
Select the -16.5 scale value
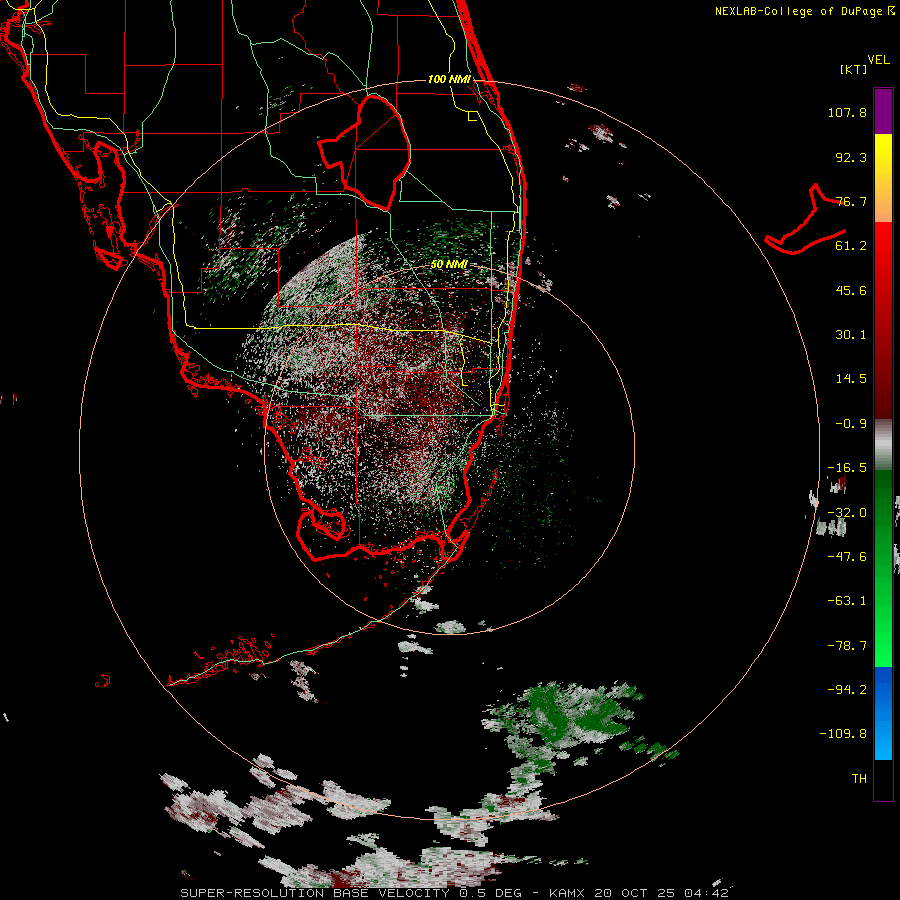click(847, 468)
